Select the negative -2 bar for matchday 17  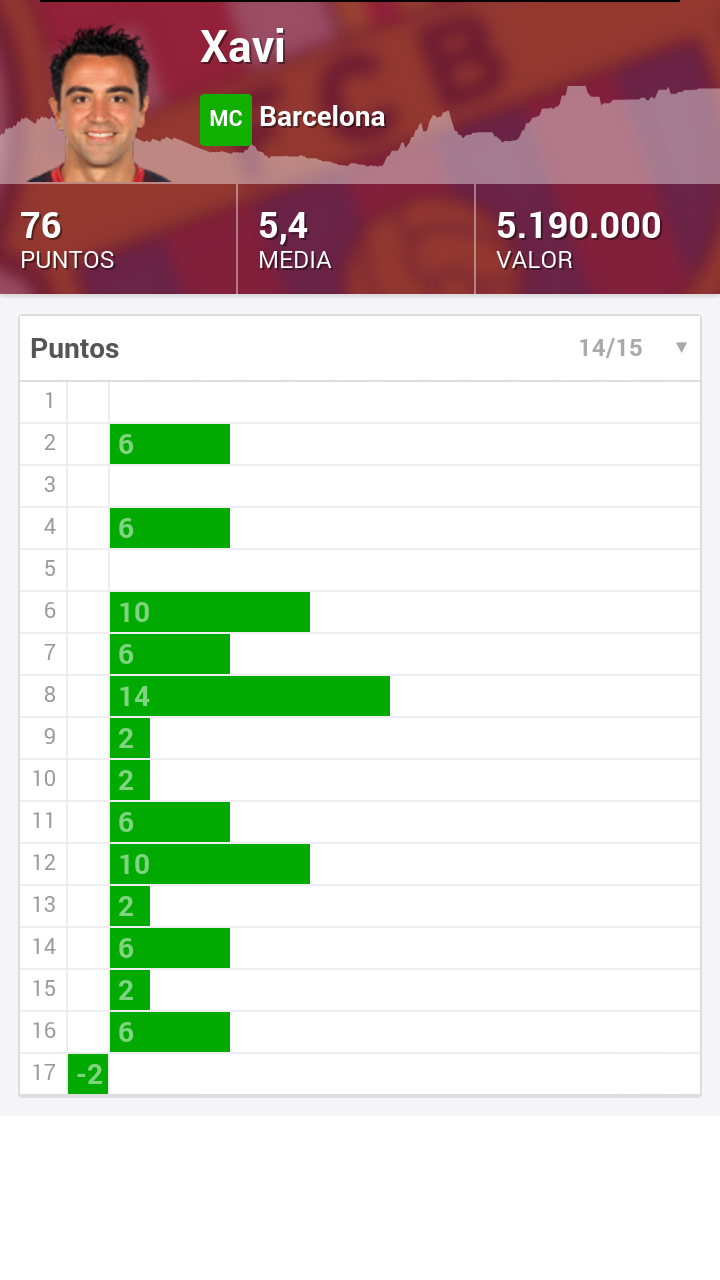coord(88,1074)
